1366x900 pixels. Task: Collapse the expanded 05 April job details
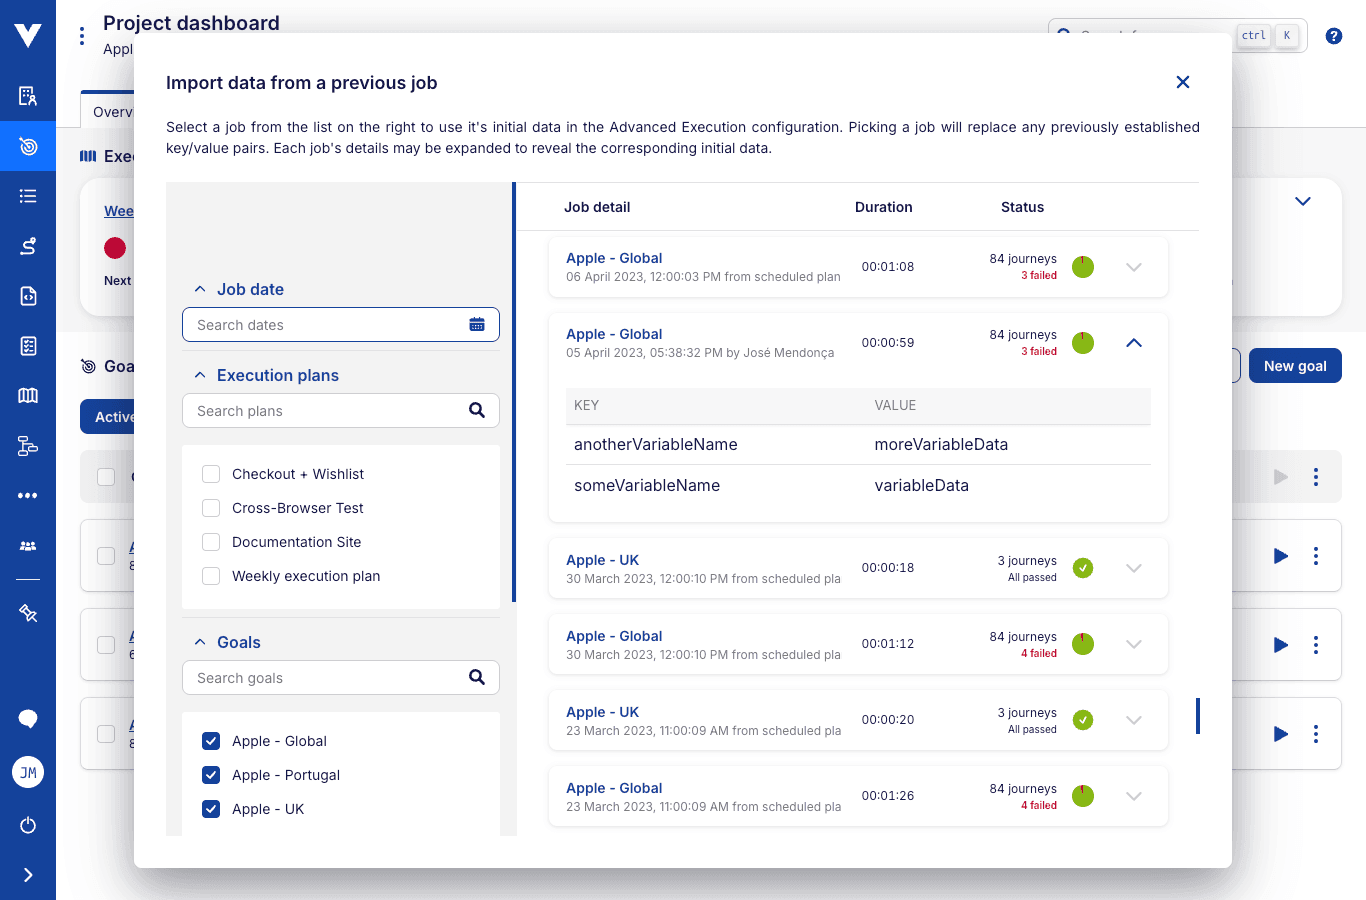[x=1133, y=343]
